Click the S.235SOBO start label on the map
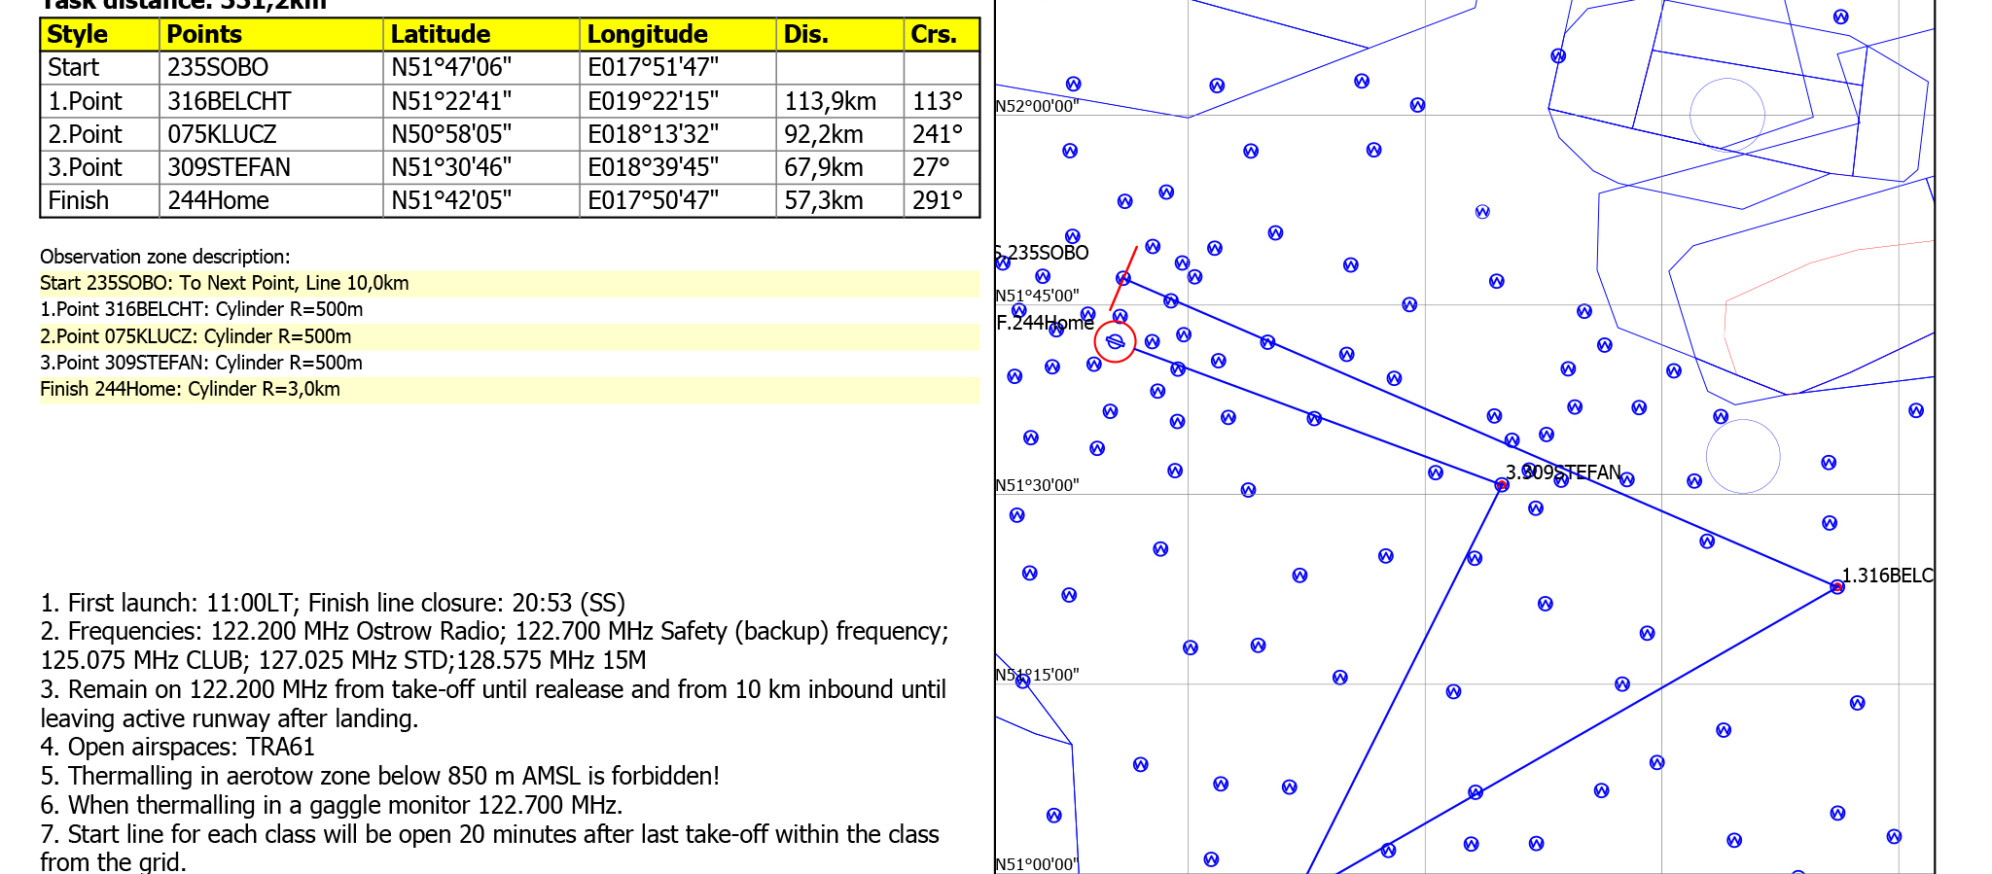The image size is (1992, 874). [1044, 253]
